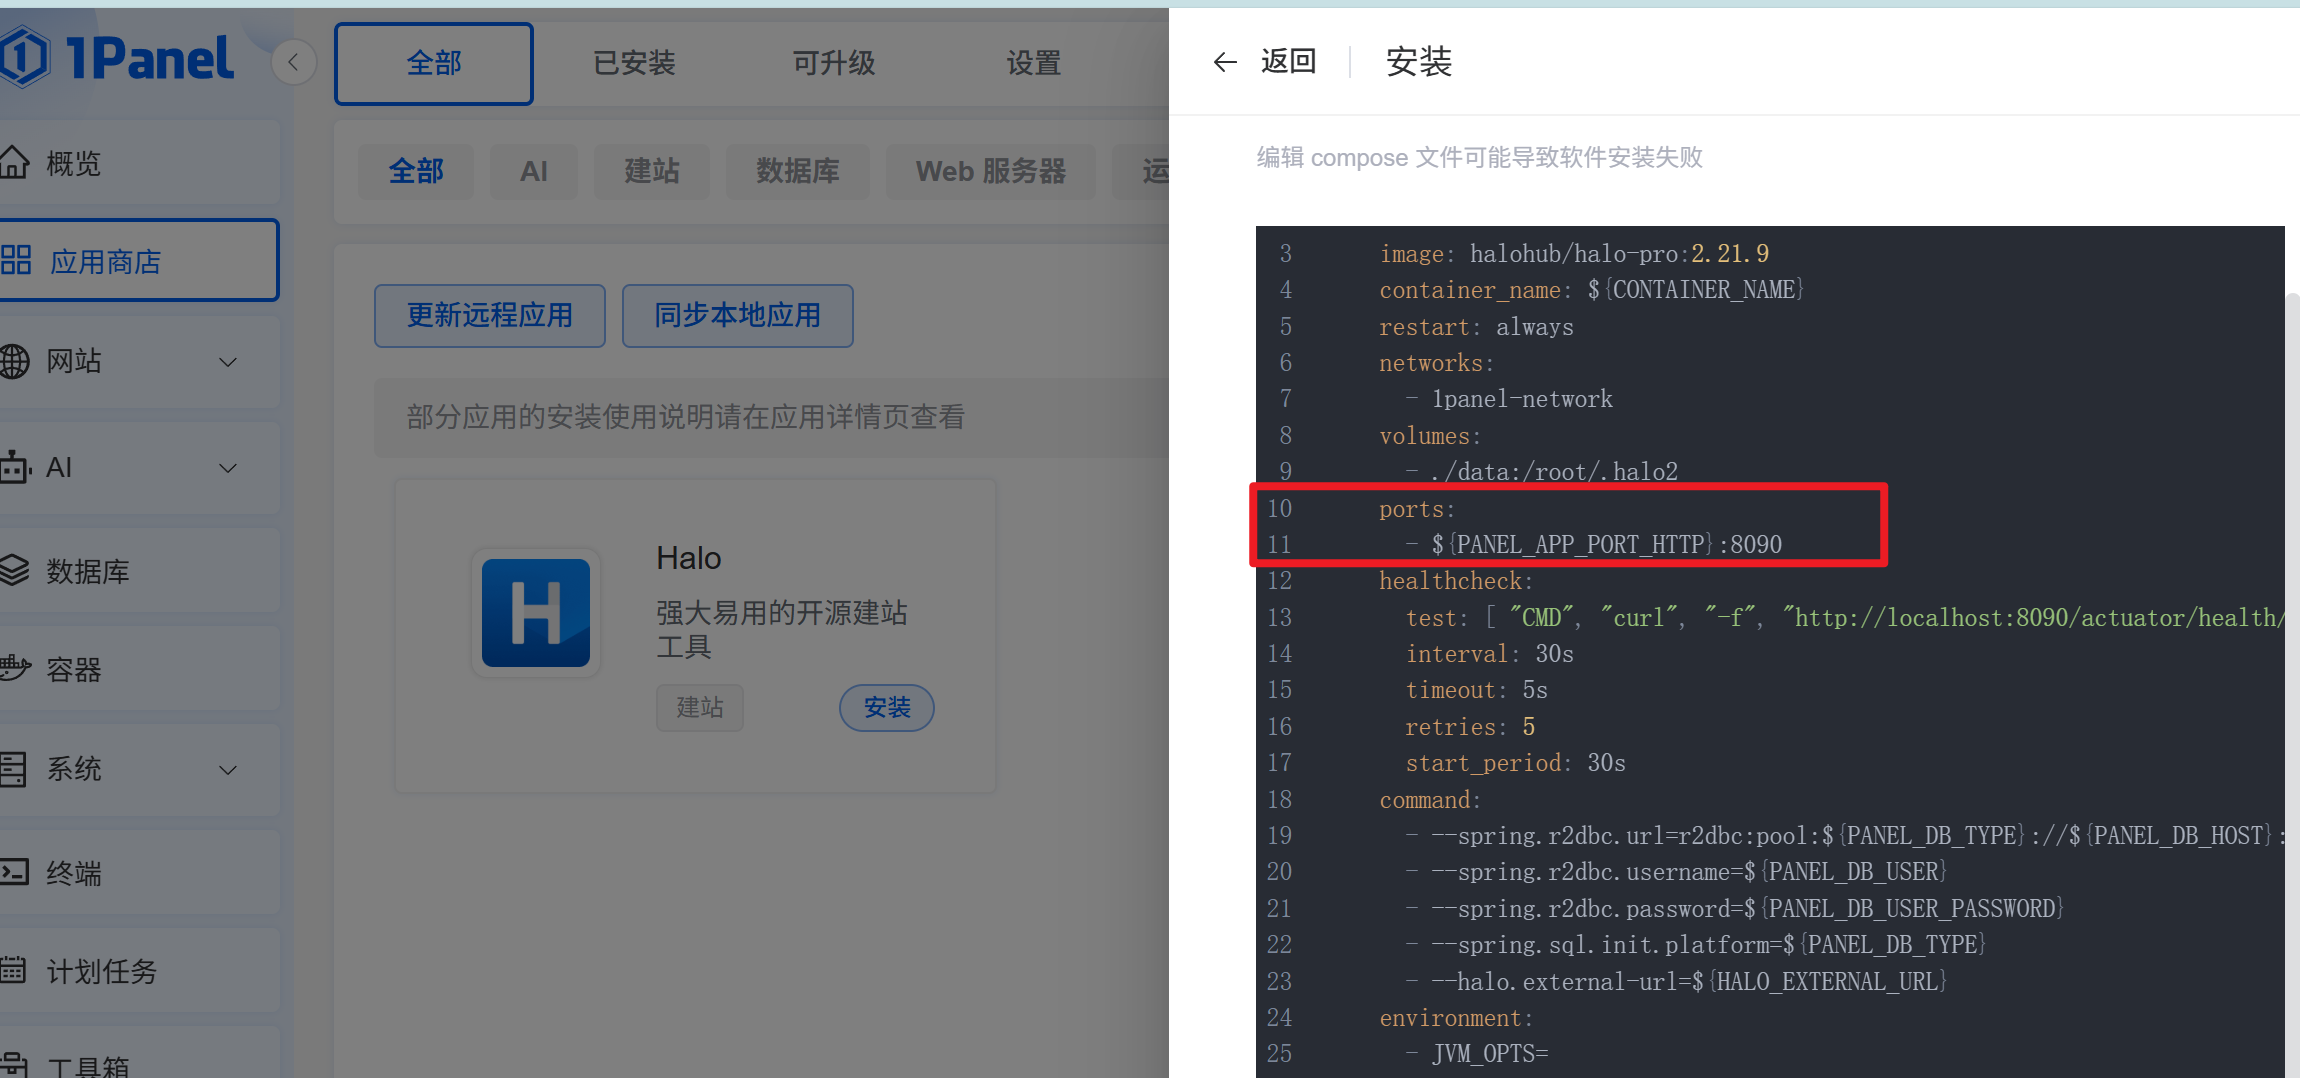
Task: Click the calendar icon beside 计划任务
Action: click(13, 970)
